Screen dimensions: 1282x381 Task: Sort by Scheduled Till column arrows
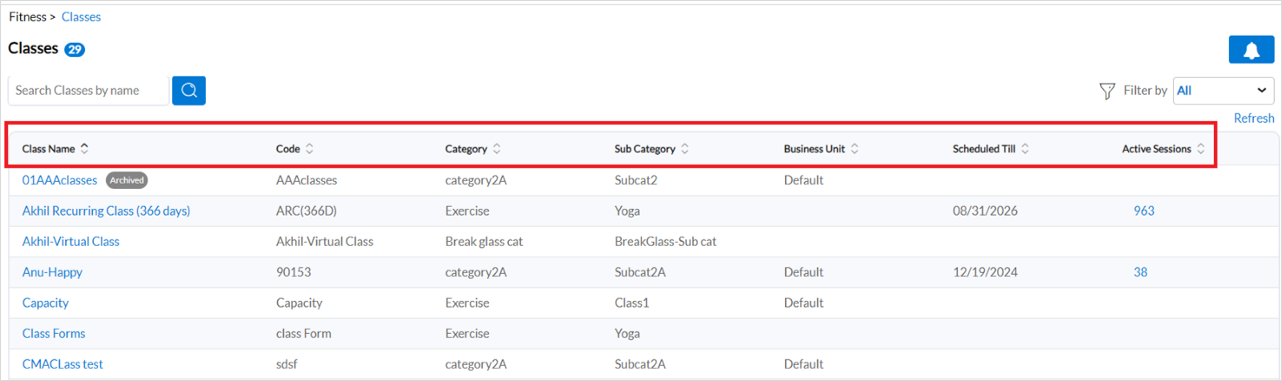coord(1026,149)
